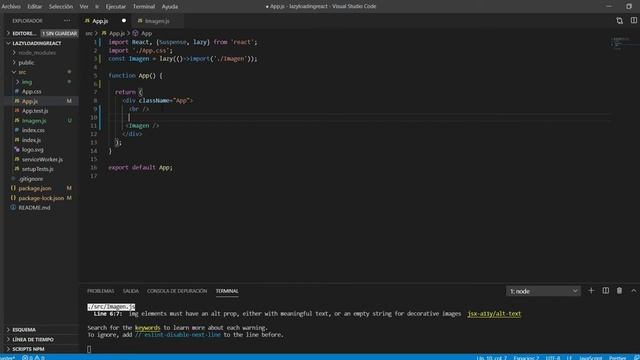This screenshot has width=640, height=360.
Task: Open App.css file in explorer
Action: click(x=31, y=92)
